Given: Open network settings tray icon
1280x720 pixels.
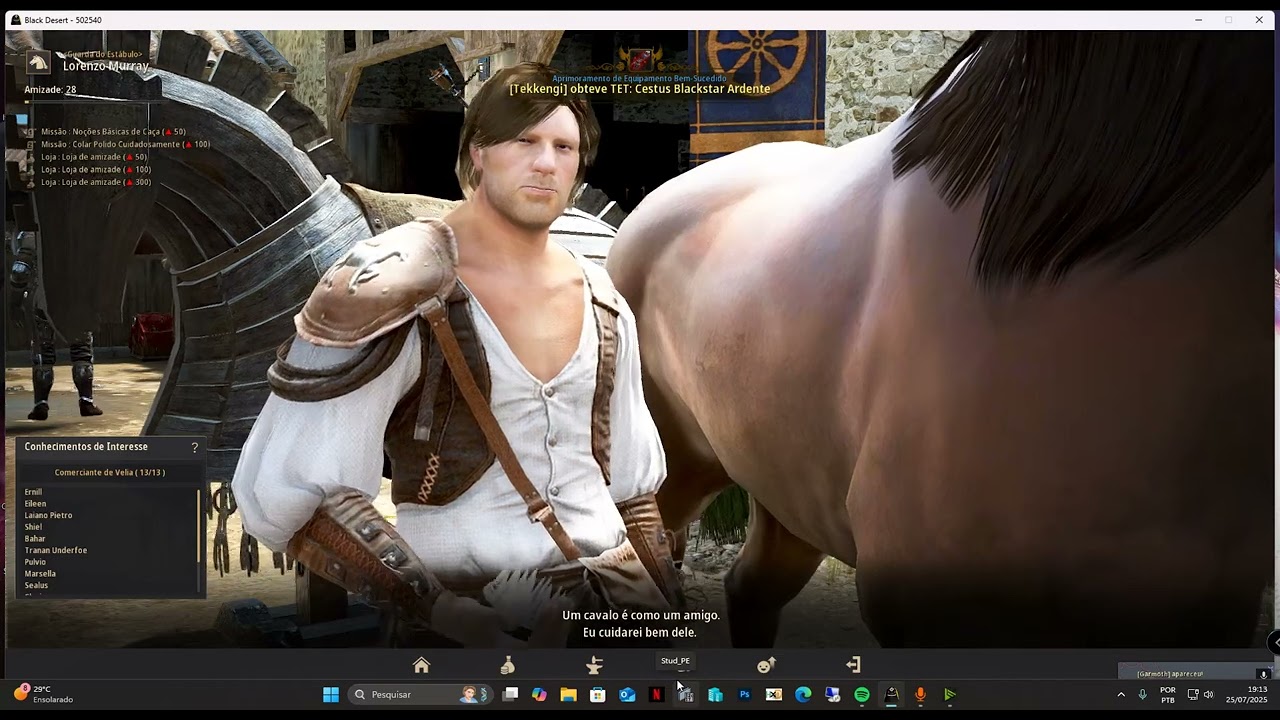Looking at the screenshot, I should point(1193,694).
